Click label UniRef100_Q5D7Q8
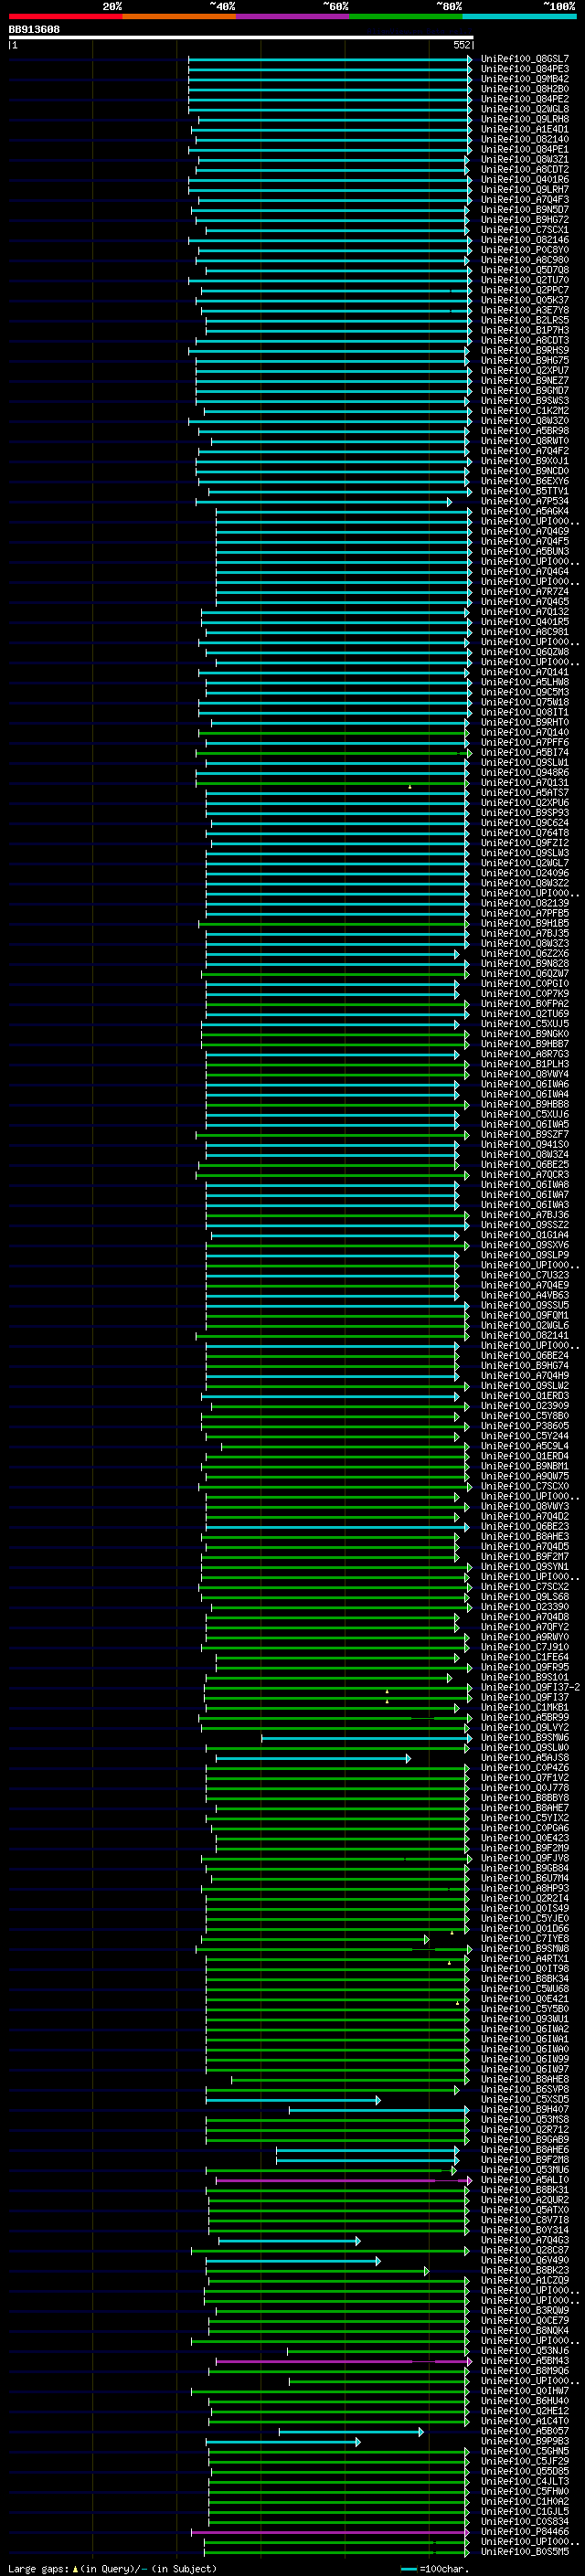This screenshot has width=585, height=2576. click(x=525, y=270)
